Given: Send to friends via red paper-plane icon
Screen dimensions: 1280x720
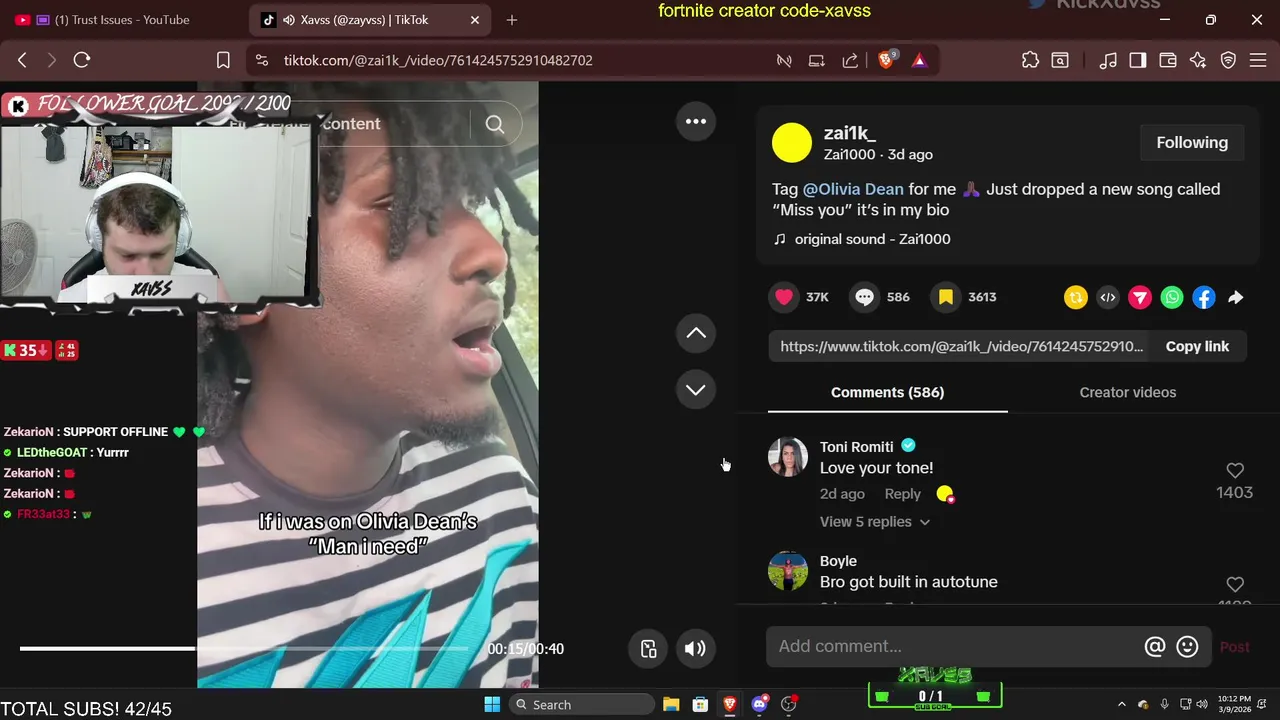Looking at the screenshot, I should click(x=1140, y=297).
